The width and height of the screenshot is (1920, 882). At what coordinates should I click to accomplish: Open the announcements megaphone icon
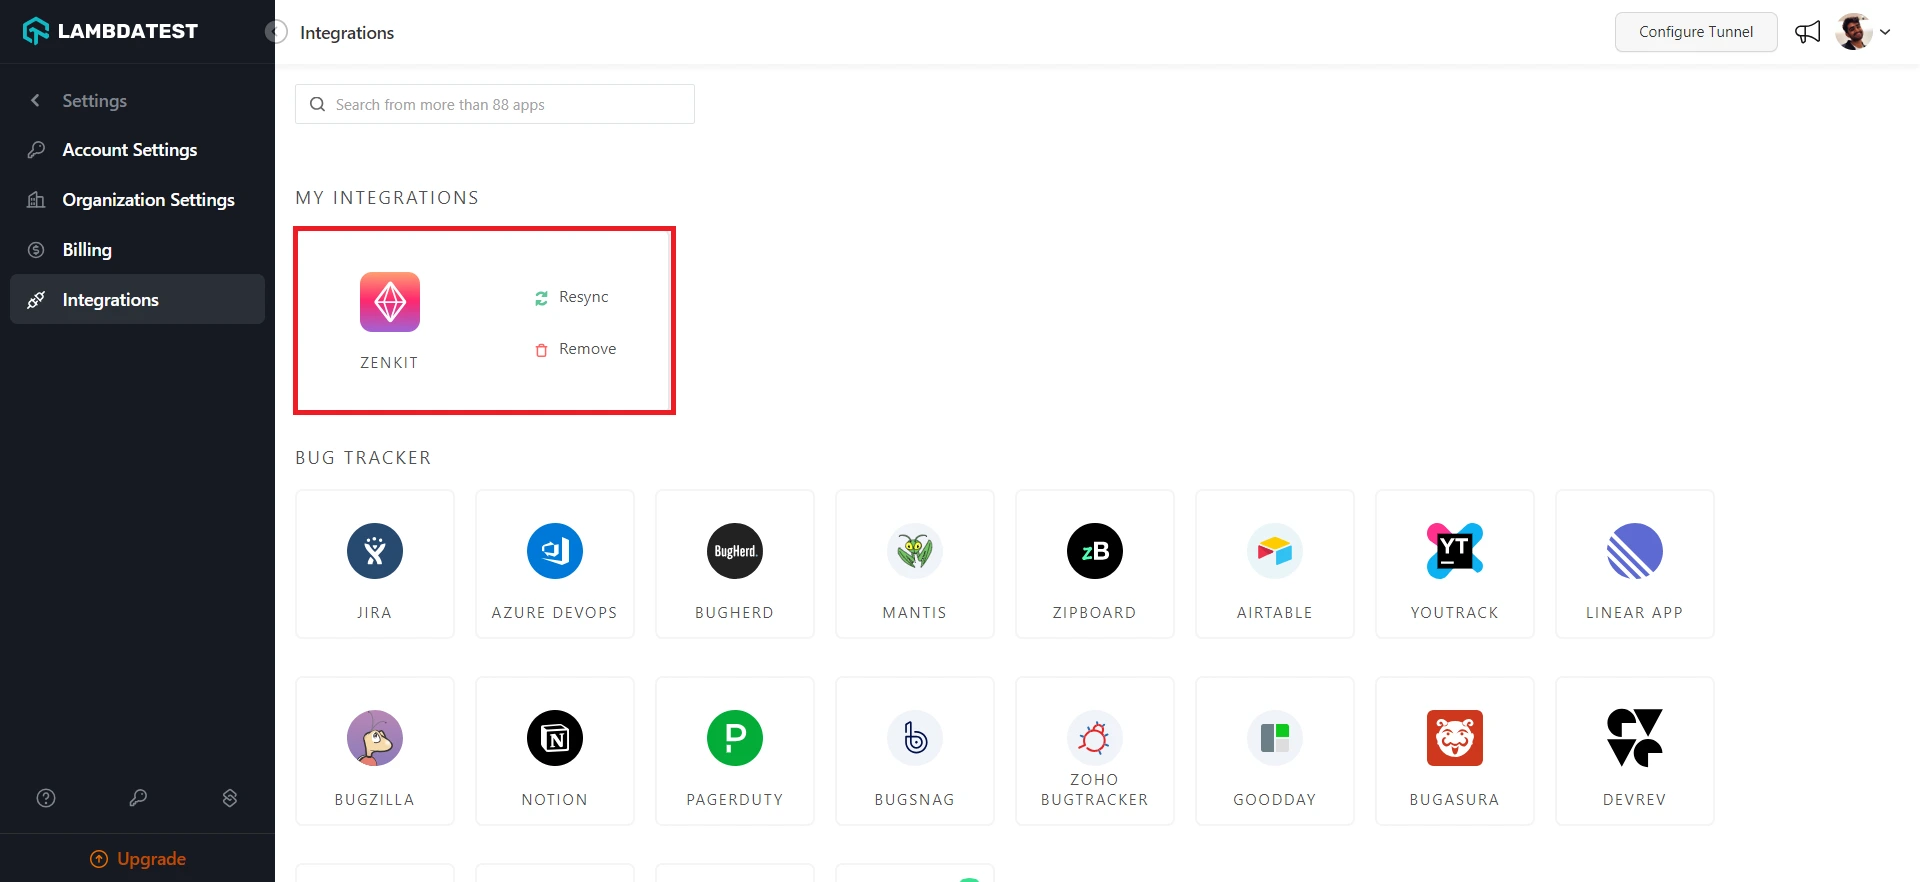pos(1807,32)
